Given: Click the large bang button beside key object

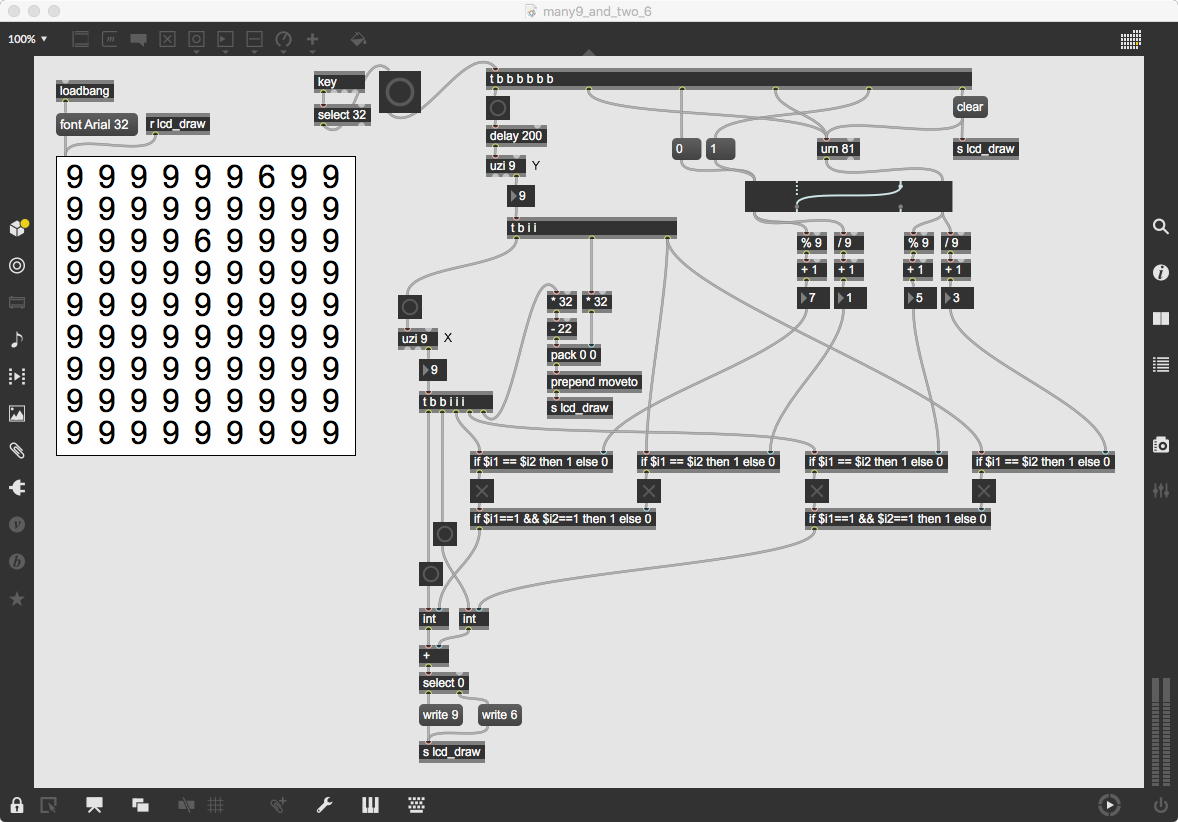Looking at the screenshot, I should click(400, 92).
